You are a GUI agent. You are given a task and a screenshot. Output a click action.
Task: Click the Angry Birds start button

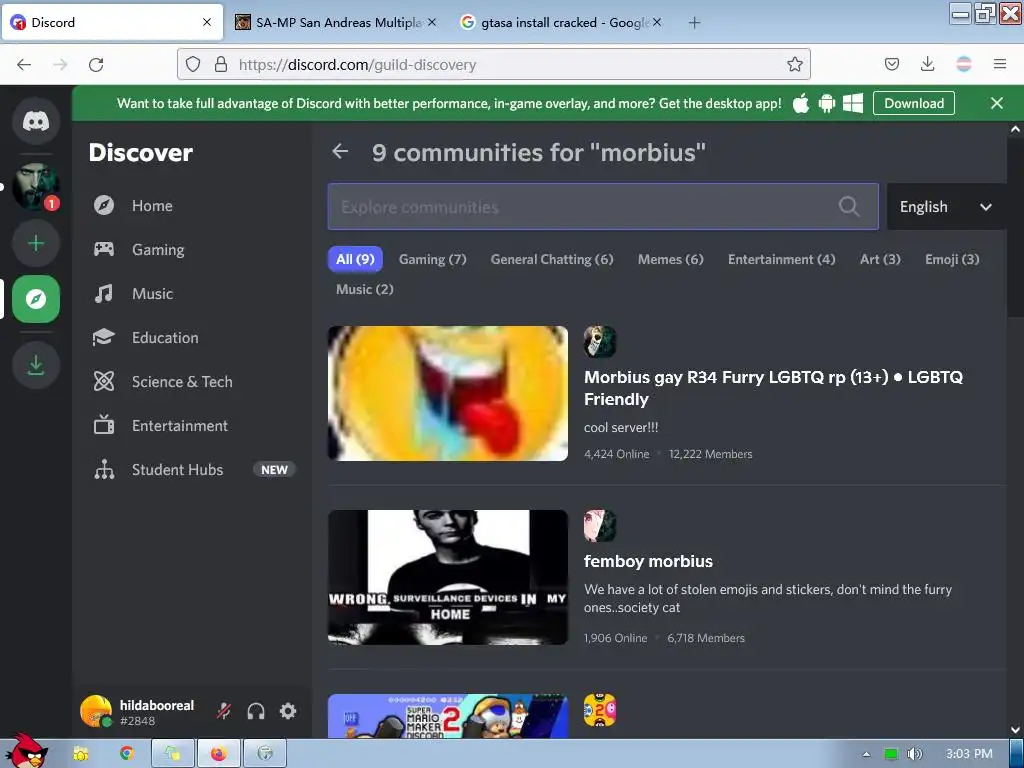point(26,751)
